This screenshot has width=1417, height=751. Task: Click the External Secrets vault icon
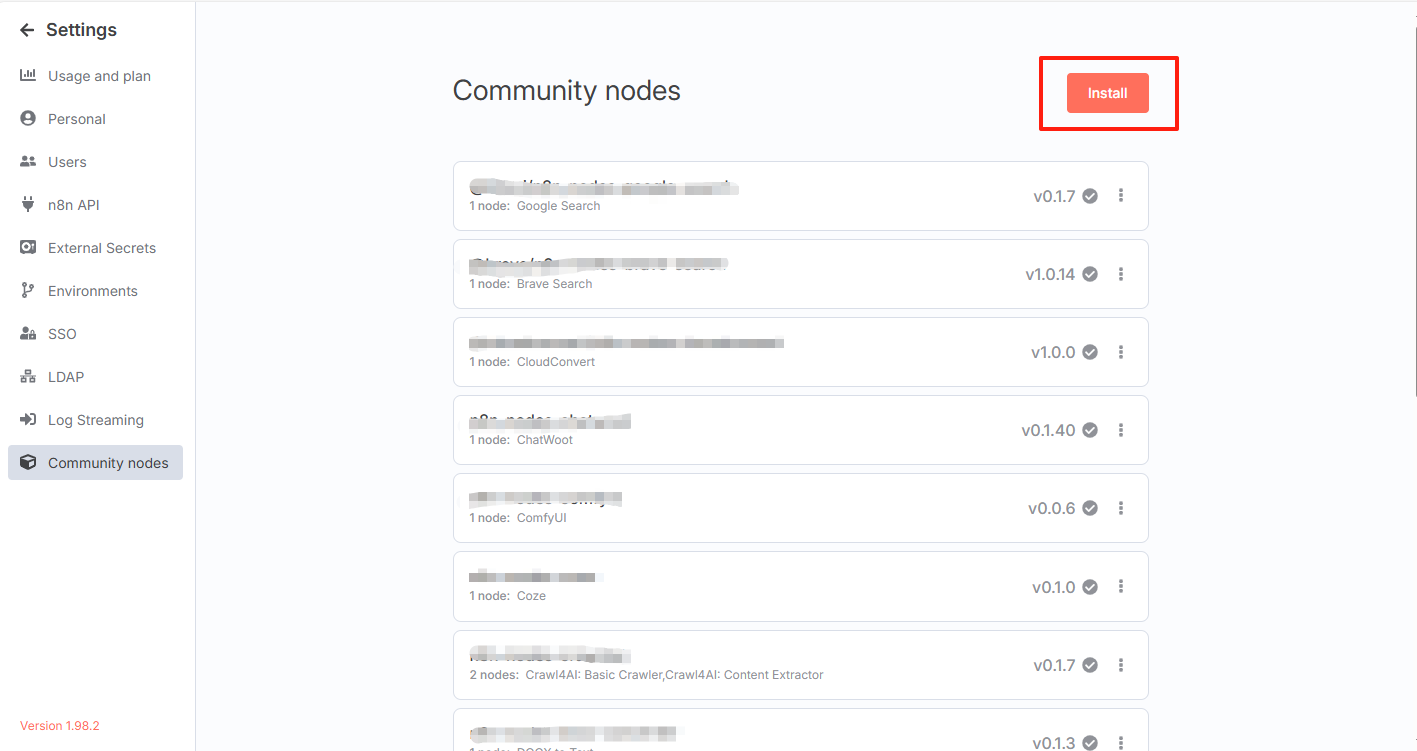point(28,248)
